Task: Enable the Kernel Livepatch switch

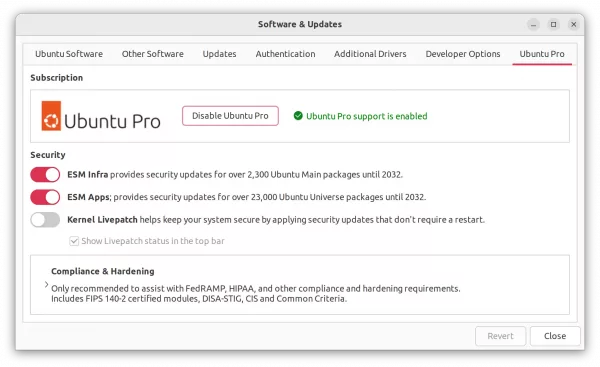Action: 45,220
